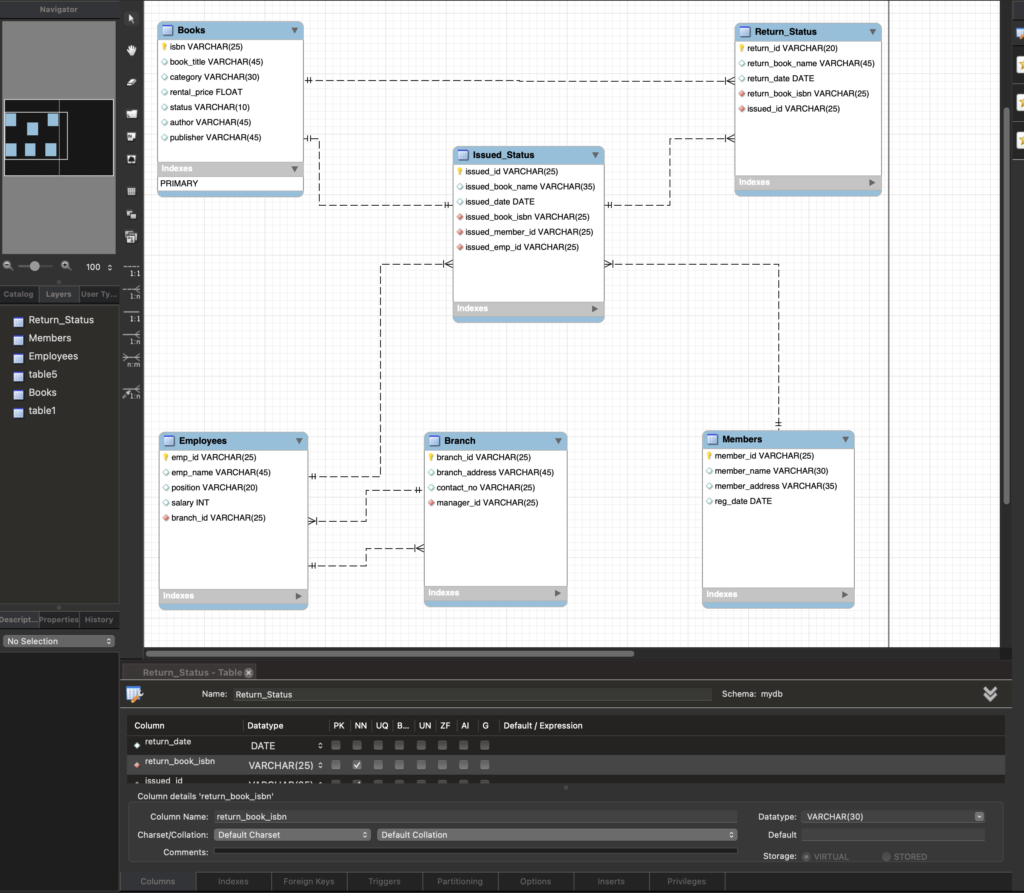Click the Column Name input field
The image size is (1024, 893).
pyautogui.click(x=474, y=817)
